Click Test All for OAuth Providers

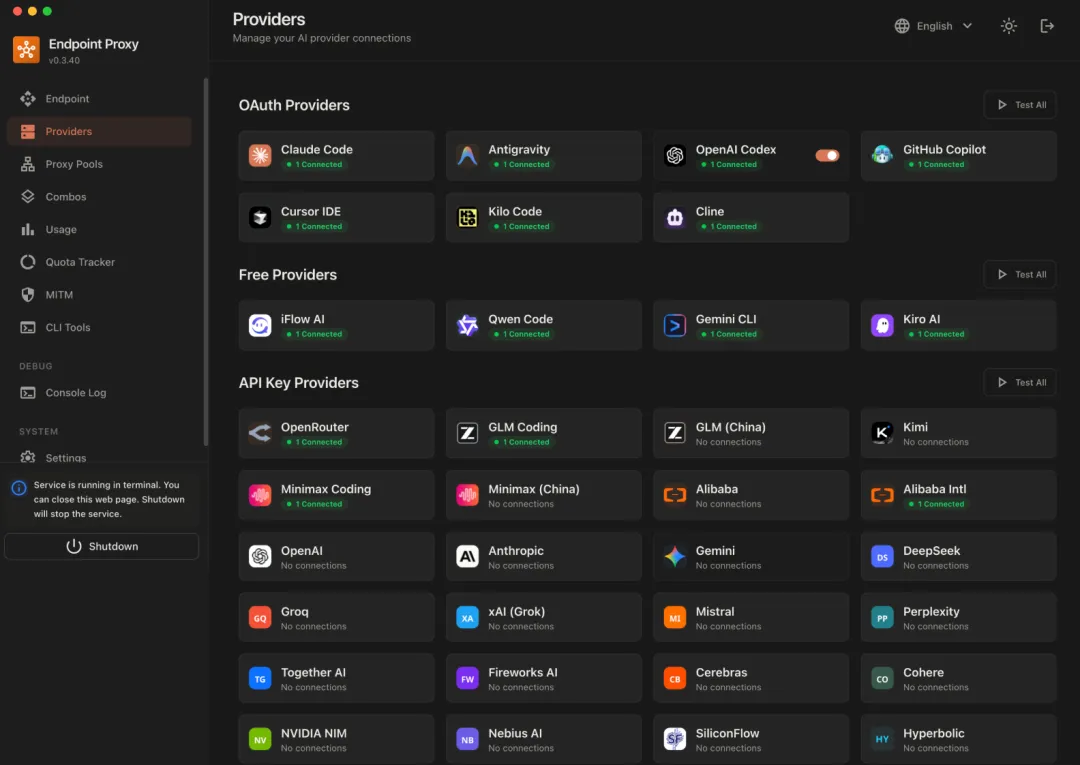pyautogui.click(x=1020, y=105)
